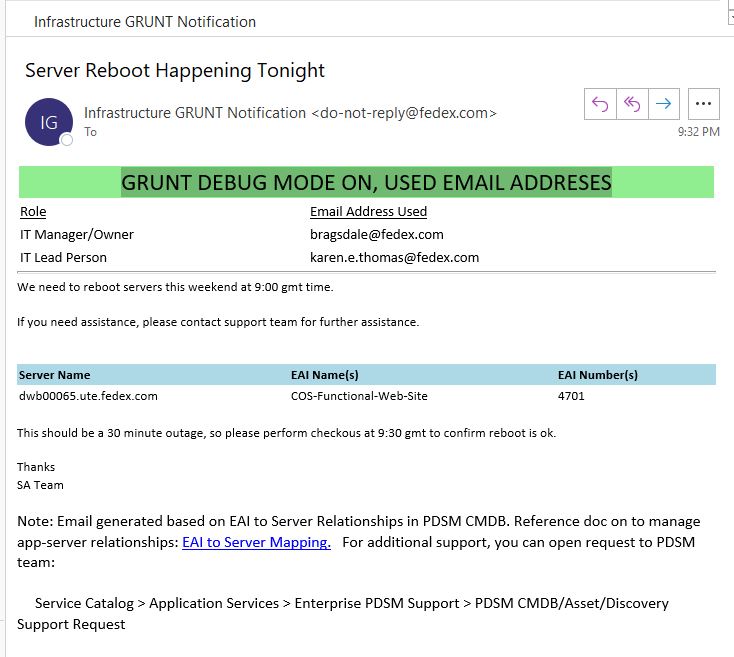
Task: Forward this email using the arrow icon
Action: coord(662,103)
